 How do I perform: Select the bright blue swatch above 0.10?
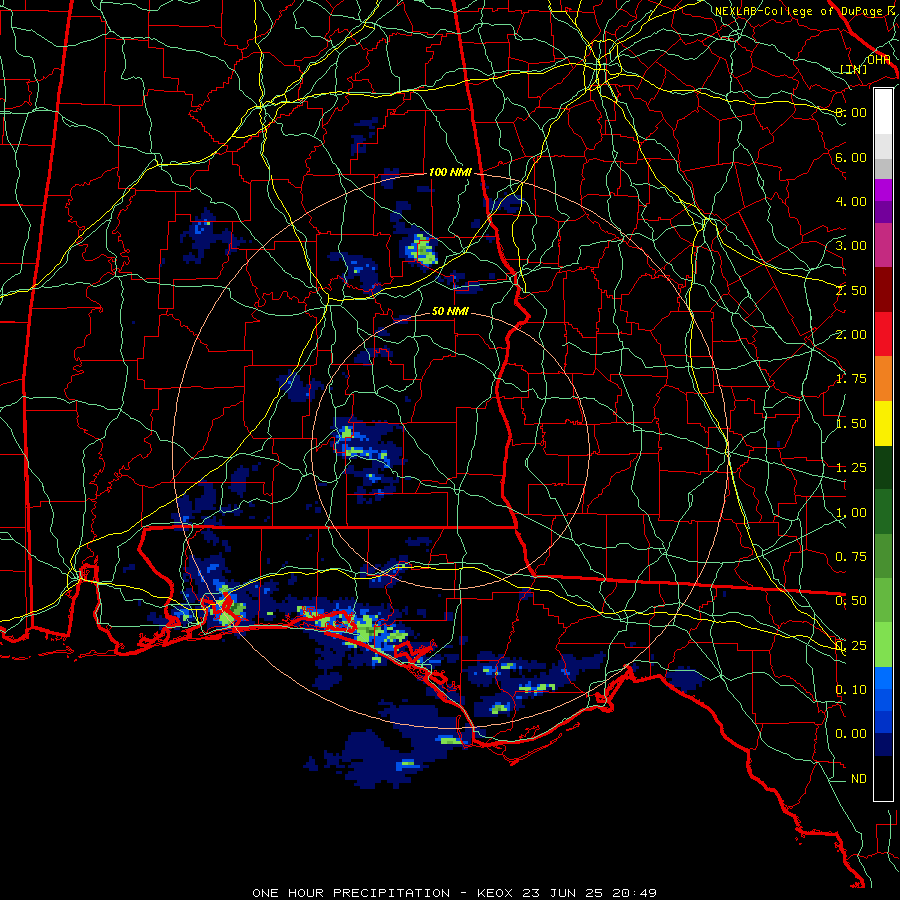[x=883, y=678]
